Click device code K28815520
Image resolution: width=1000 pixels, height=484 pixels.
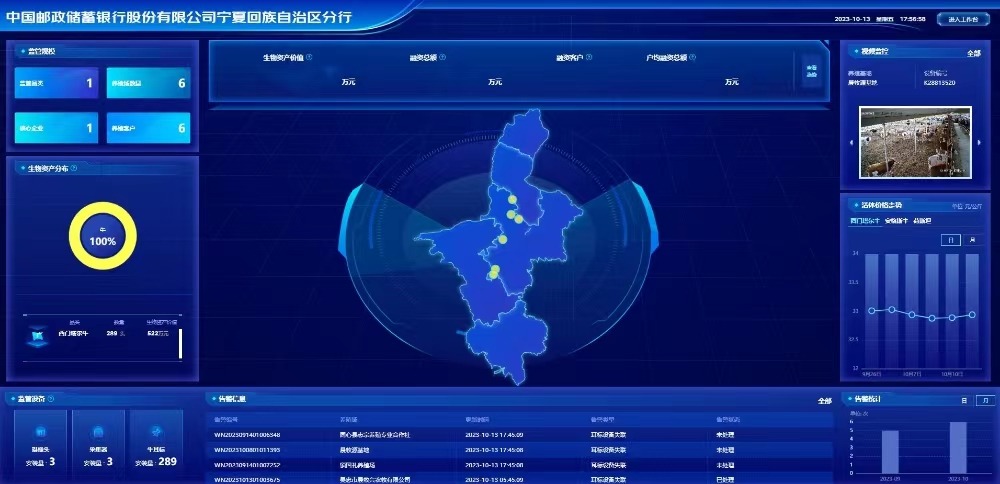pyautogui.click(x=939, y=83)
